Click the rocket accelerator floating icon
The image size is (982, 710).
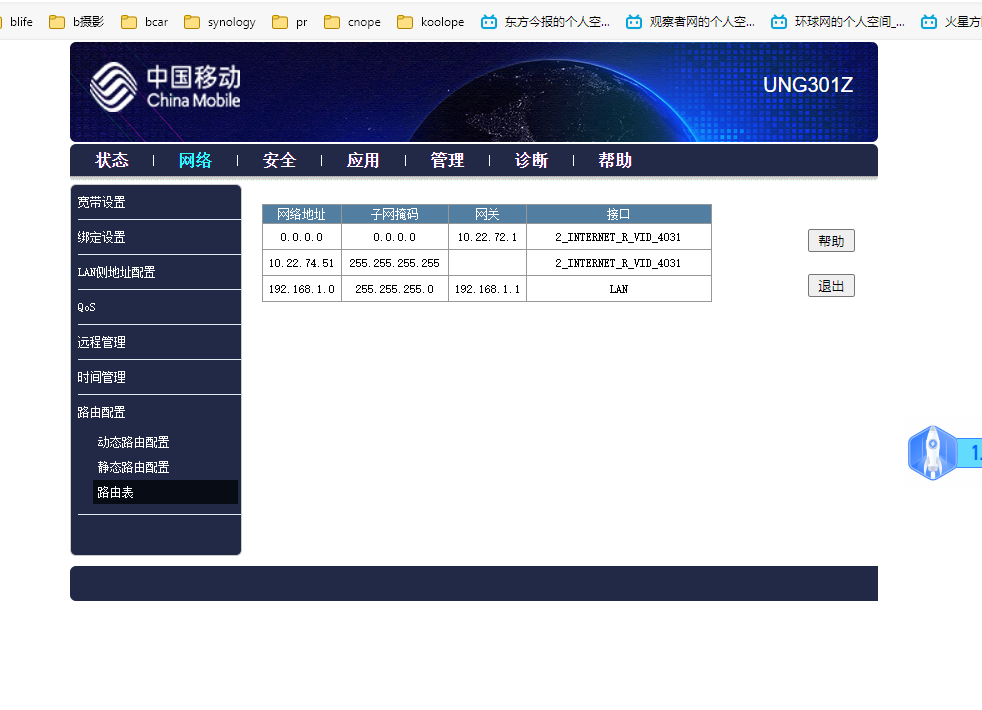tap(932, 453)
